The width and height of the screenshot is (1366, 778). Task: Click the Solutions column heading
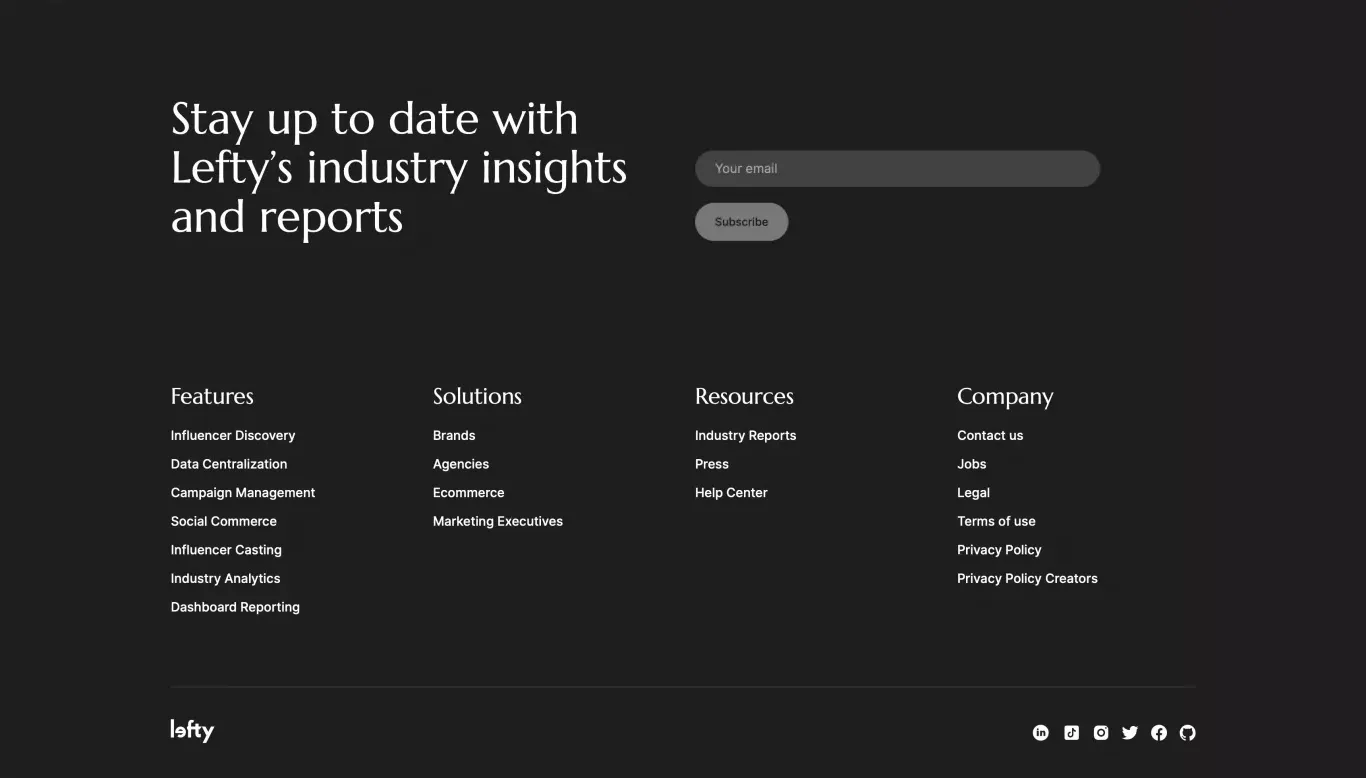(477, 396)
